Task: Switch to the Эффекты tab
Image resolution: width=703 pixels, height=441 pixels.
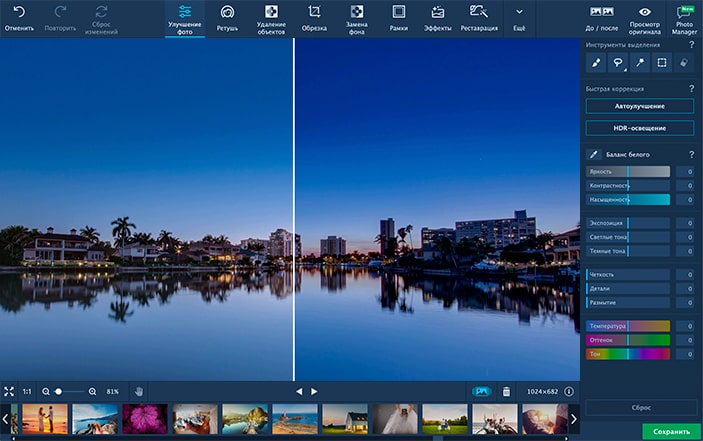Action: pos(437,17)
